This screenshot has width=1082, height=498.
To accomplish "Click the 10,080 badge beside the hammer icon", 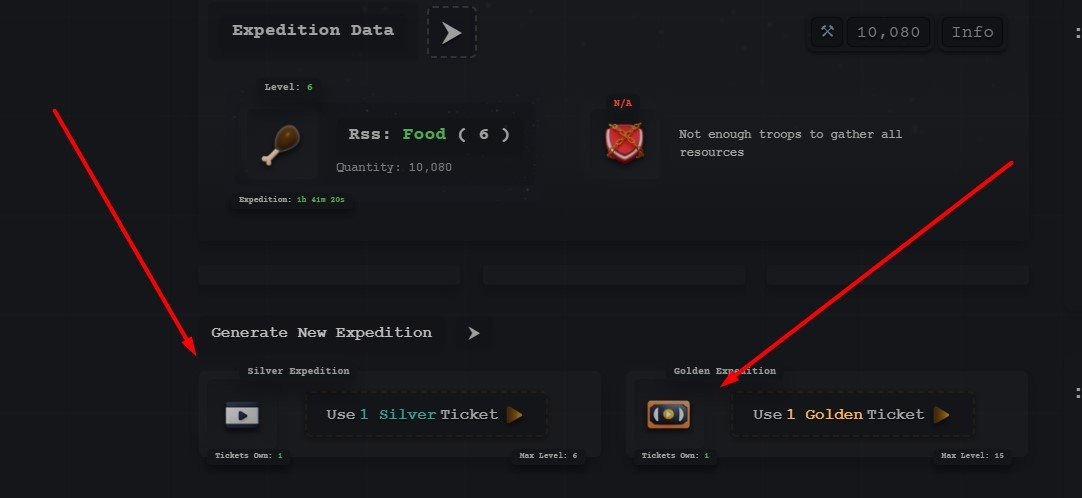I will click(x=888, y=32).
